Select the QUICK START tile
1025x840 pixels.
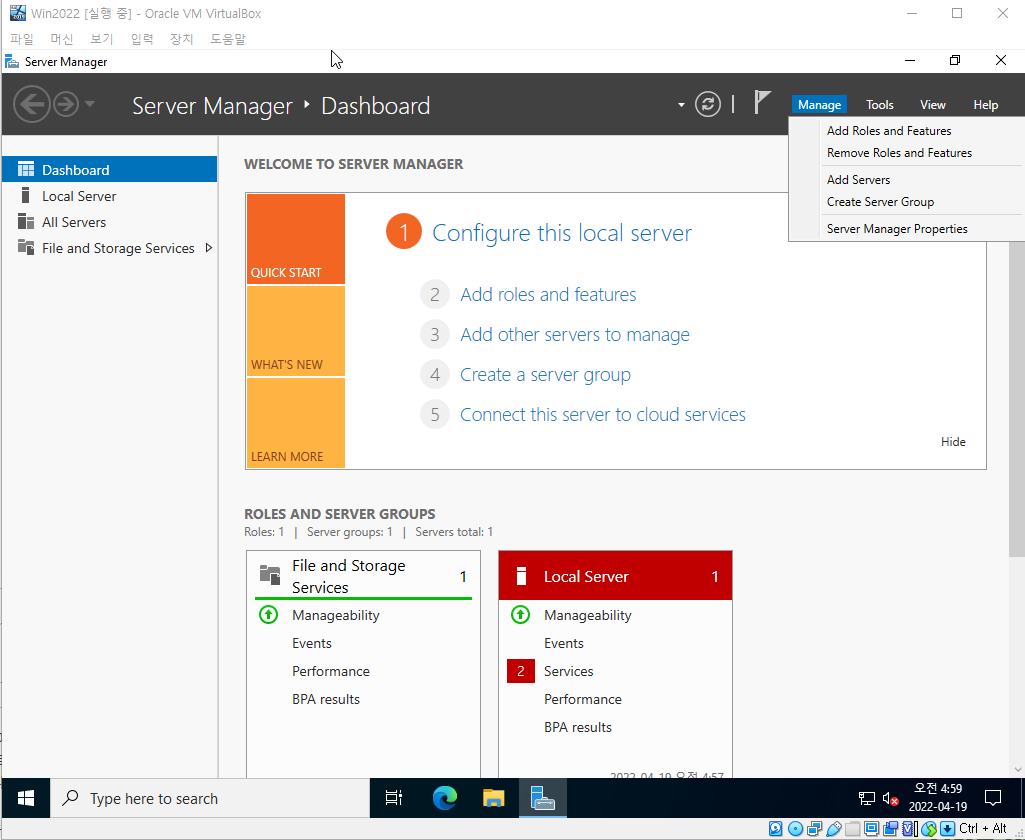pos(295,239)
